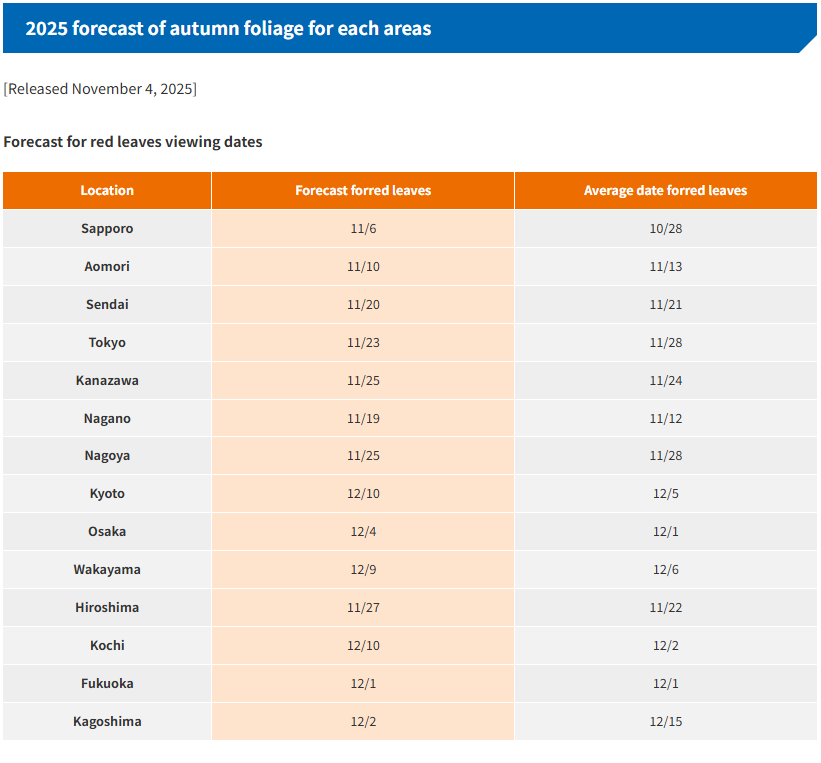
Task: Click the Average date for red leaves header
Action: point(665,190)
